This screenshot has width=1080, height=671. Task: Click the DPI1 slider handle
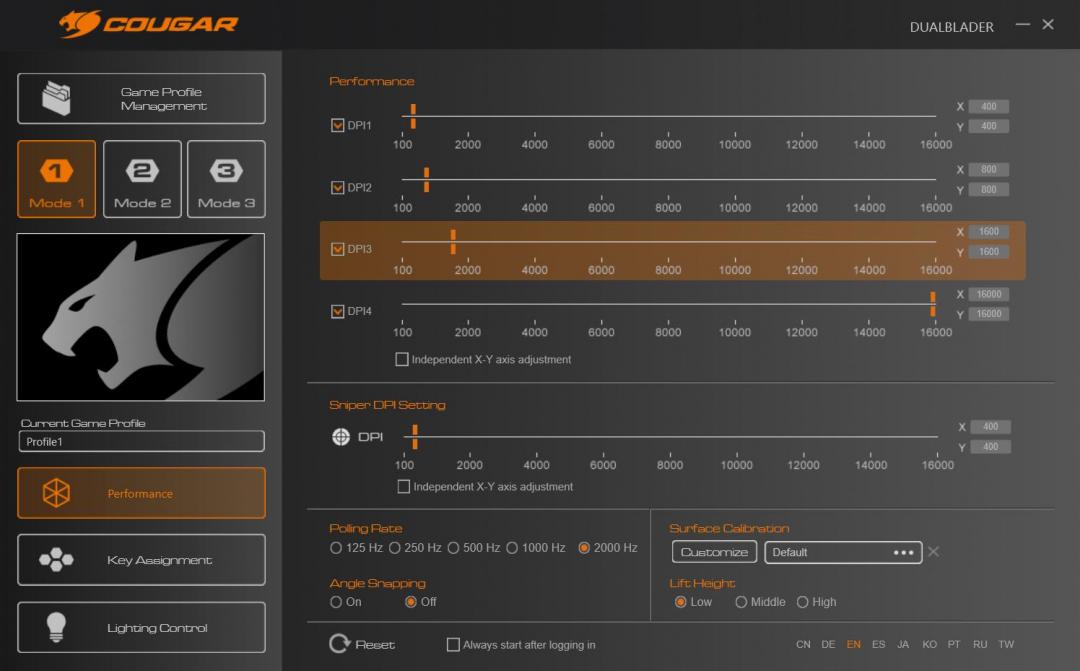[413, 116]
